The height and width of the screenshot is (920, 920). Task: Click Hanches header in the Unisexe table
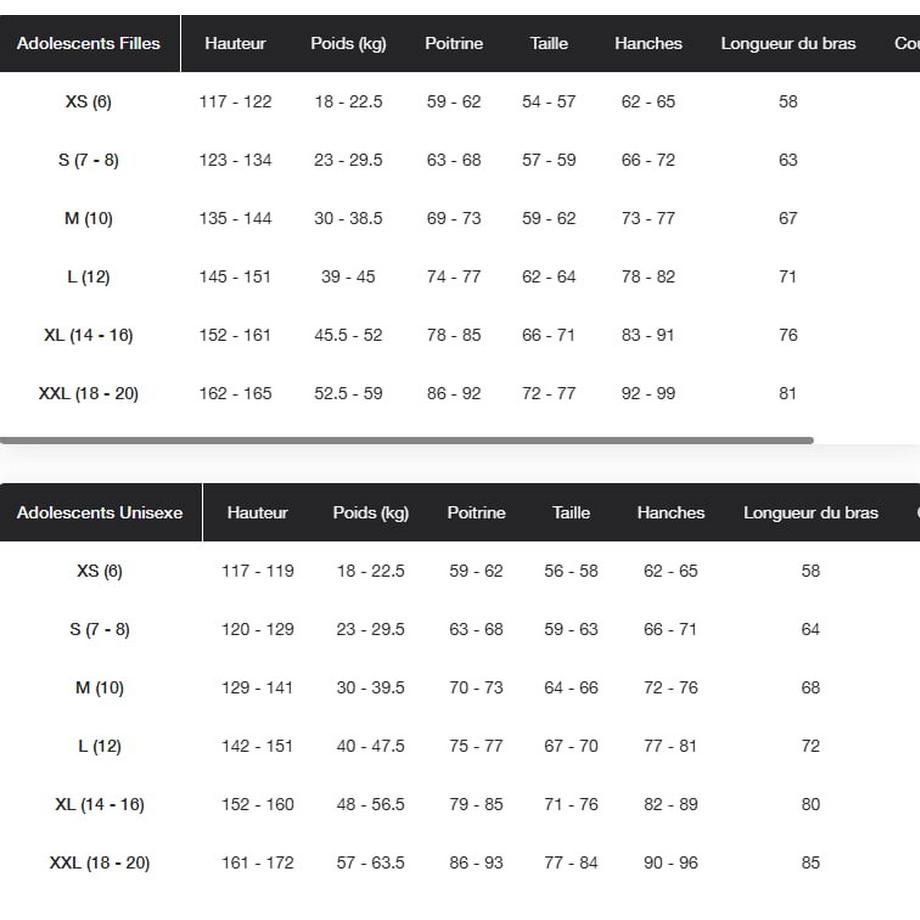[671, 513]
